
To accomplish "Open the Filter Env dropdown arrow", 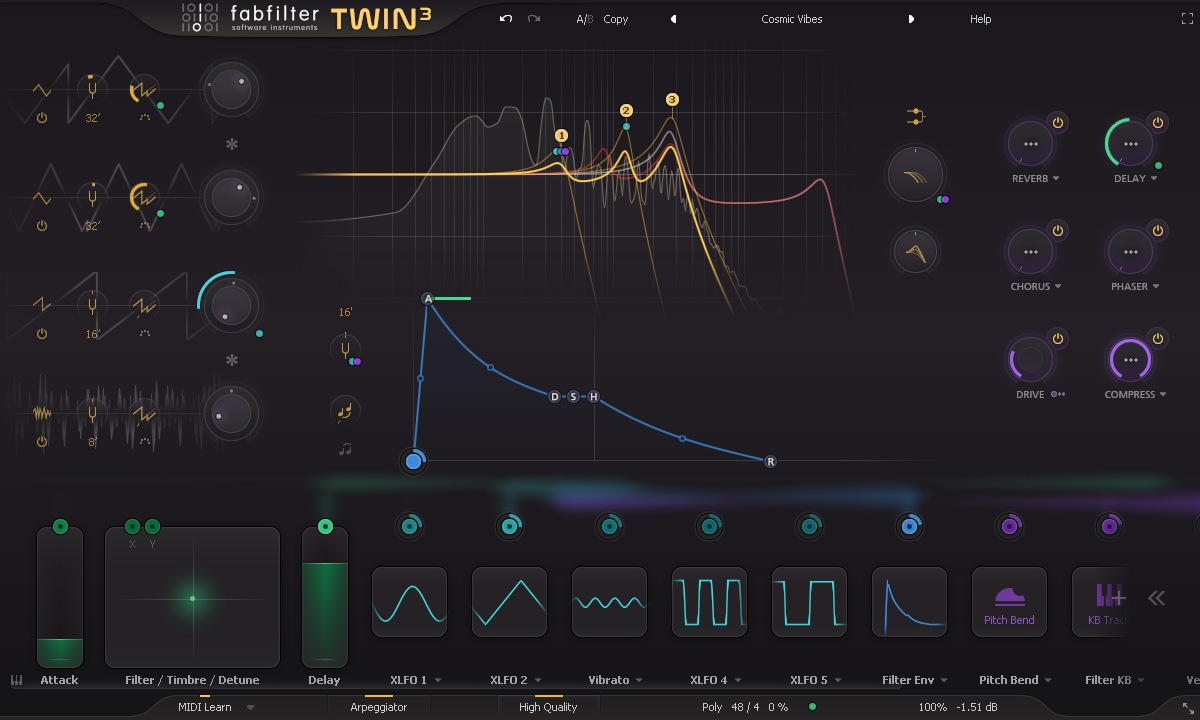I will [x=946, y=681].
